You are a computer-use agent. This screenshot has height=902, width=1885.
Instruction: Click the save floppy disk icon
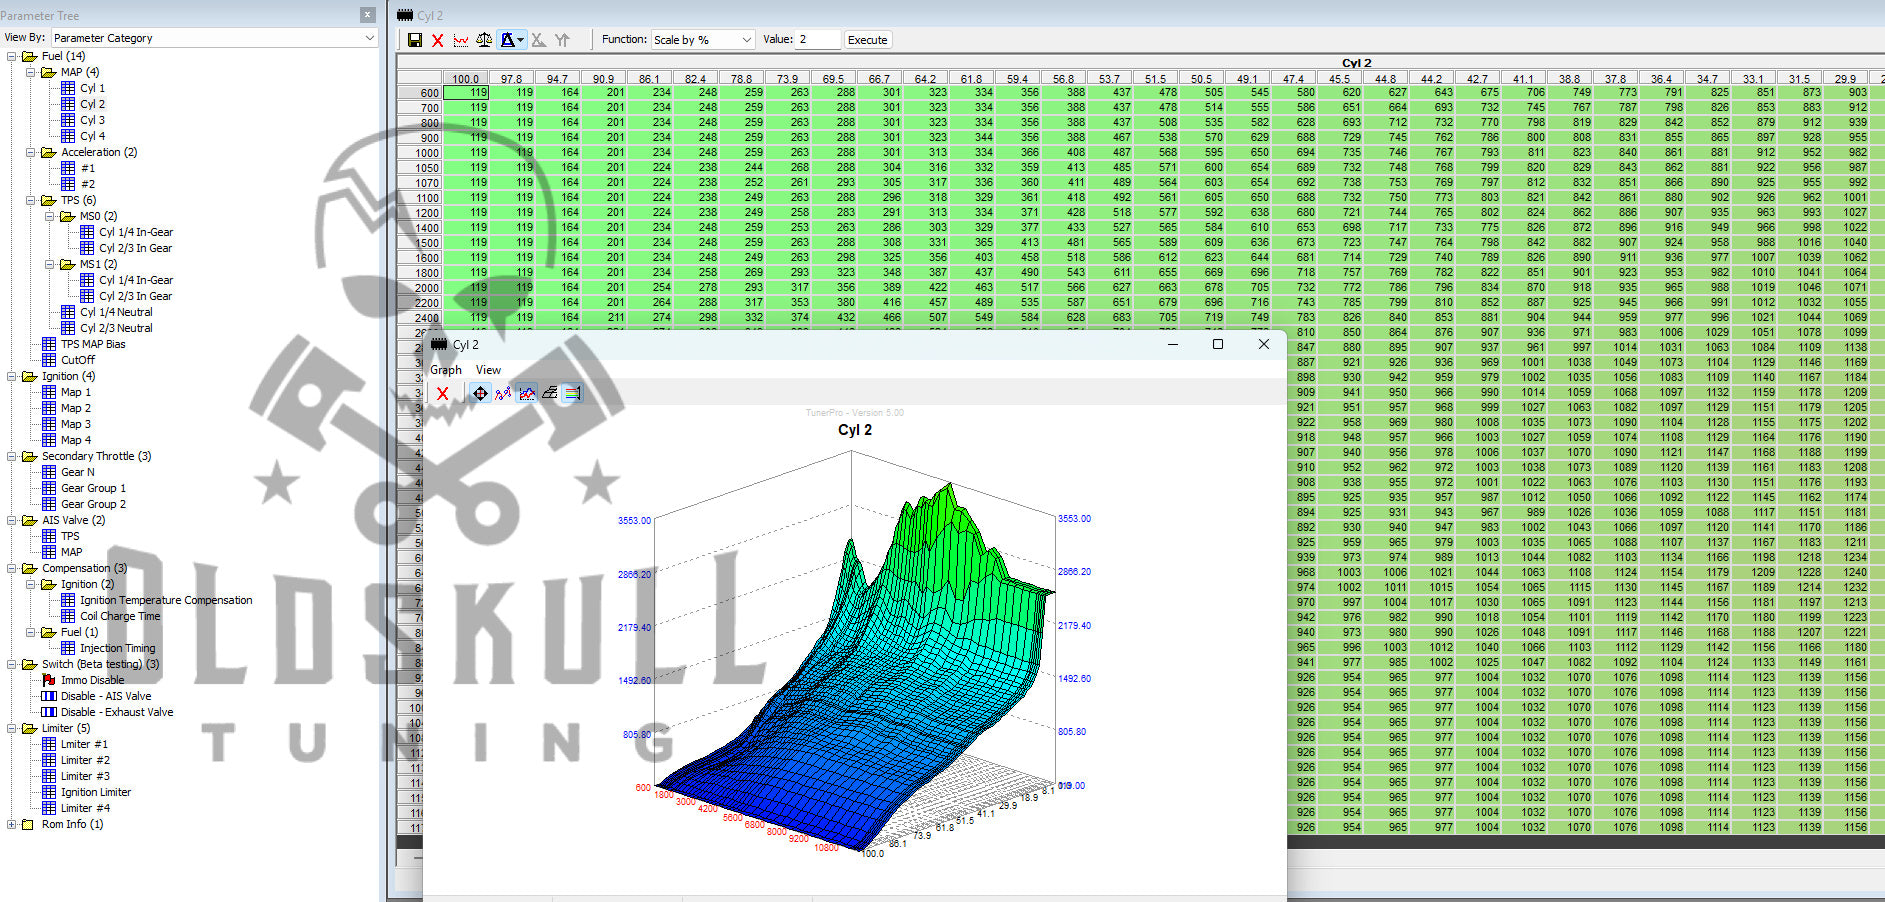point(415,40)
